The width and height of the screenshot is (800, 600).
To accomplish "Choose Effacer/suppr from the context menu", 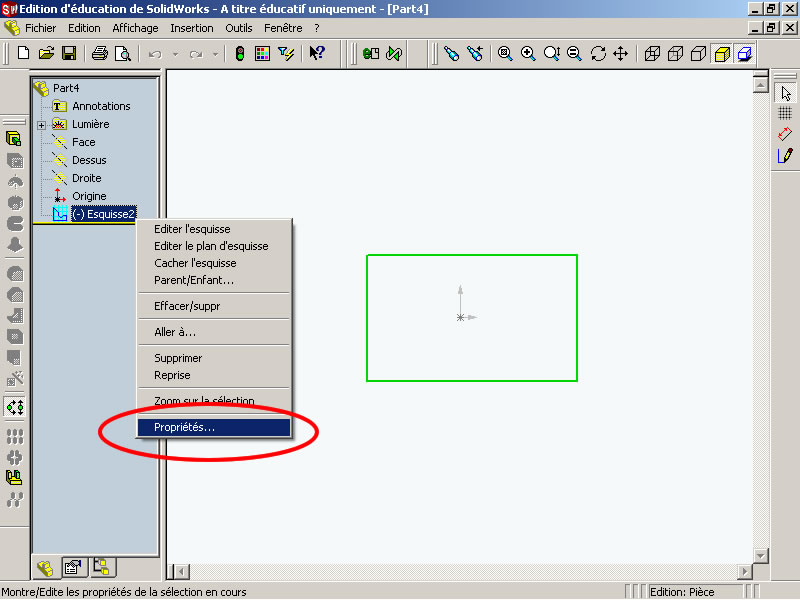I will (214, 306).
